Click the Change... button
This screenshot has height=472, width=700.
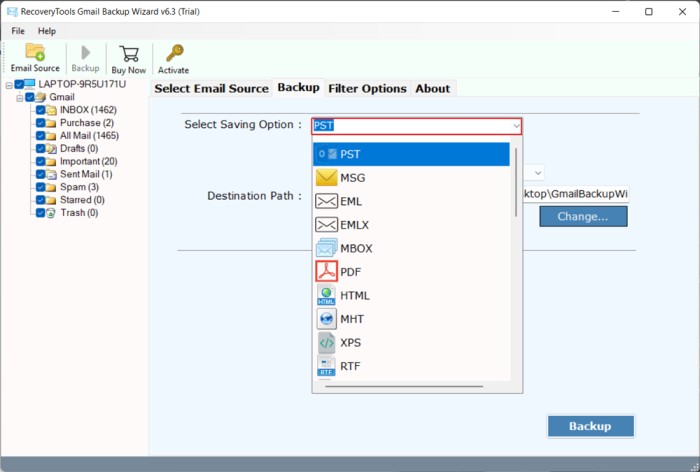pos(583,216)
